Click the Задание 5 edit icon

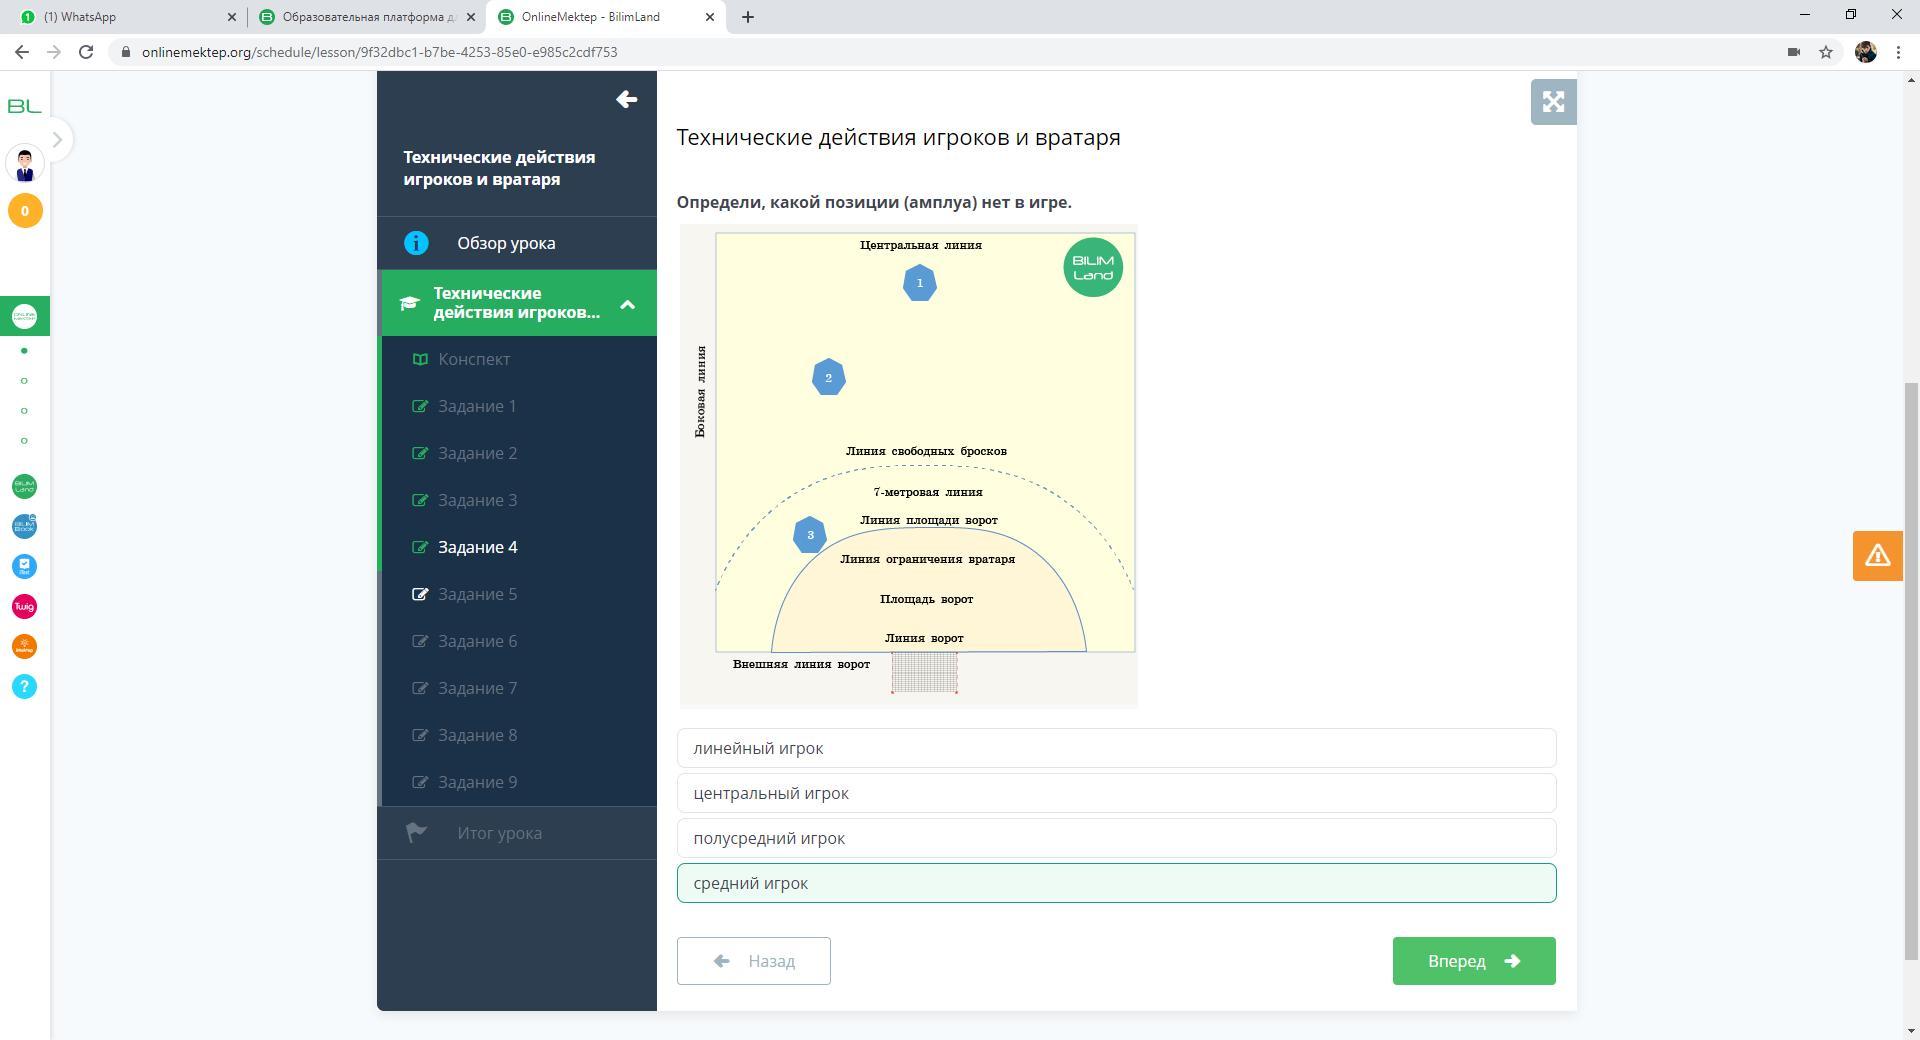(421, 594)
